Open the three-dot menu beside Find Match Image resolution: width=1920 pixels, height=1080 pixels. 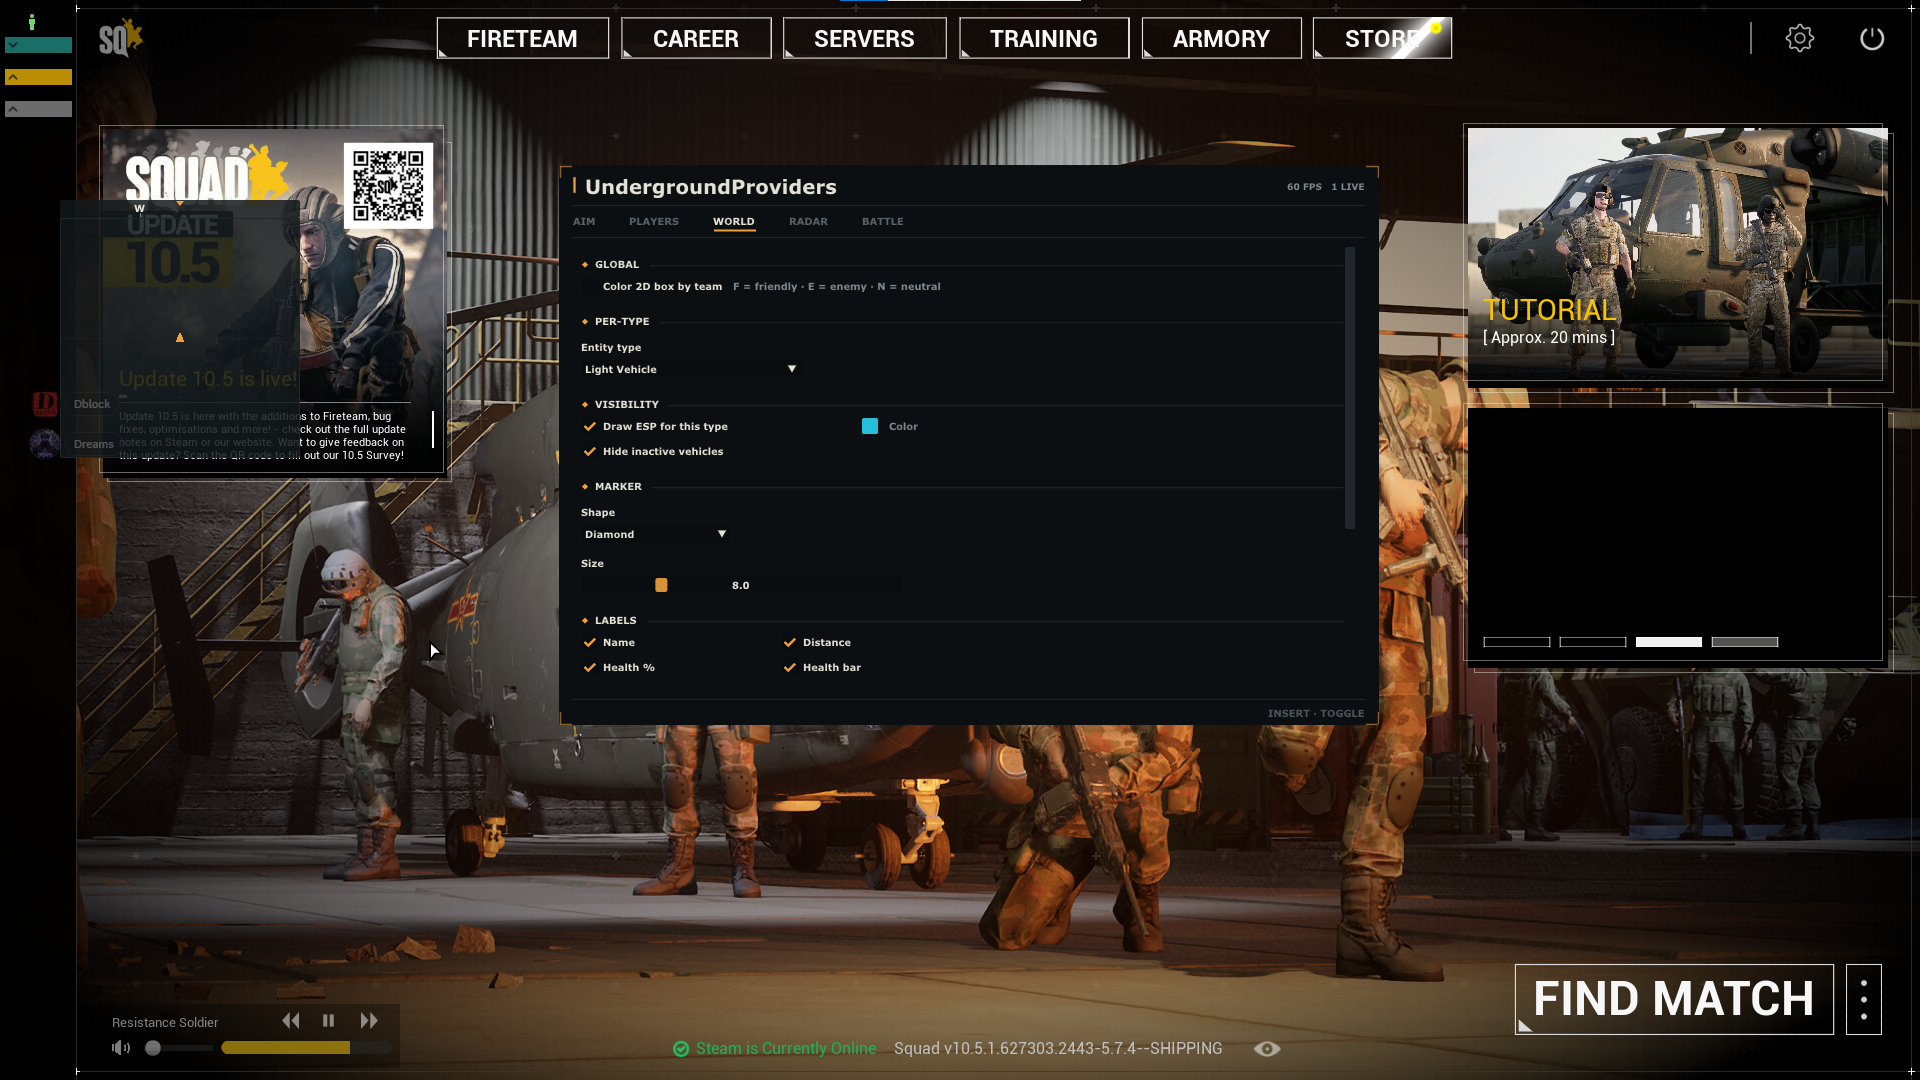(1864, 999)
